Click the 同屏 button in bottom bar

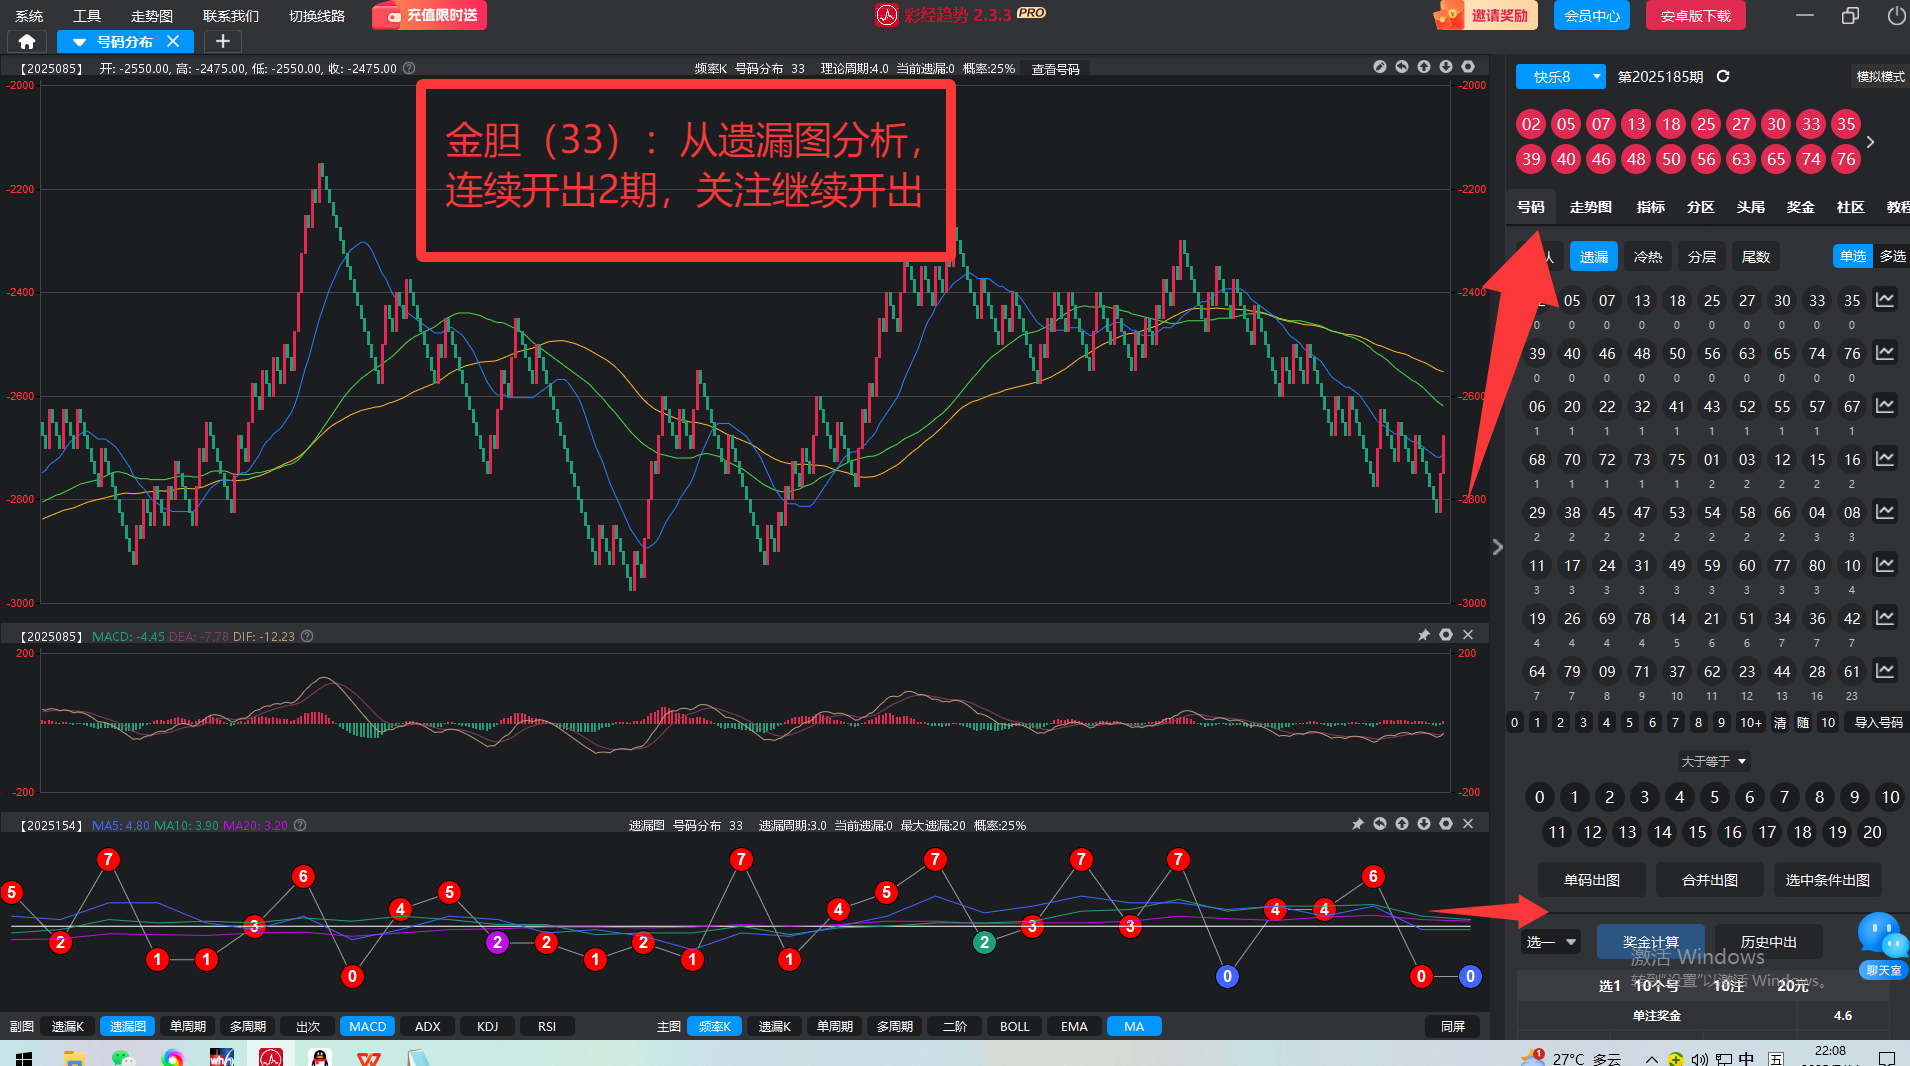(x=1453, y=1026)
